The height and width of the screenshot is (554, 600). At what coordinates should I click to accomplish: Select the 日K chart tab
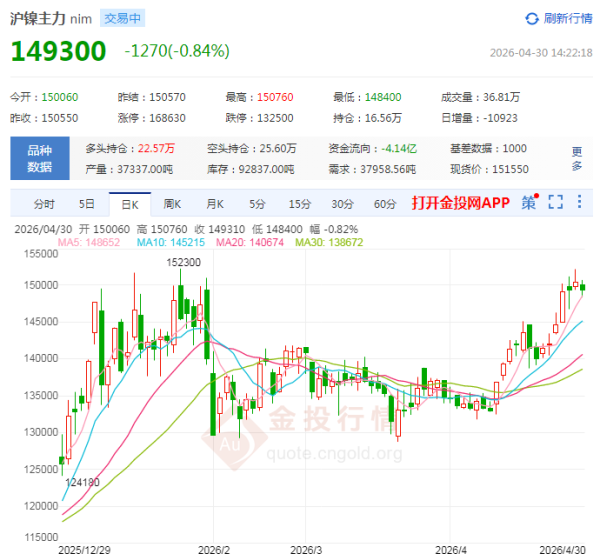pos(130,205)
